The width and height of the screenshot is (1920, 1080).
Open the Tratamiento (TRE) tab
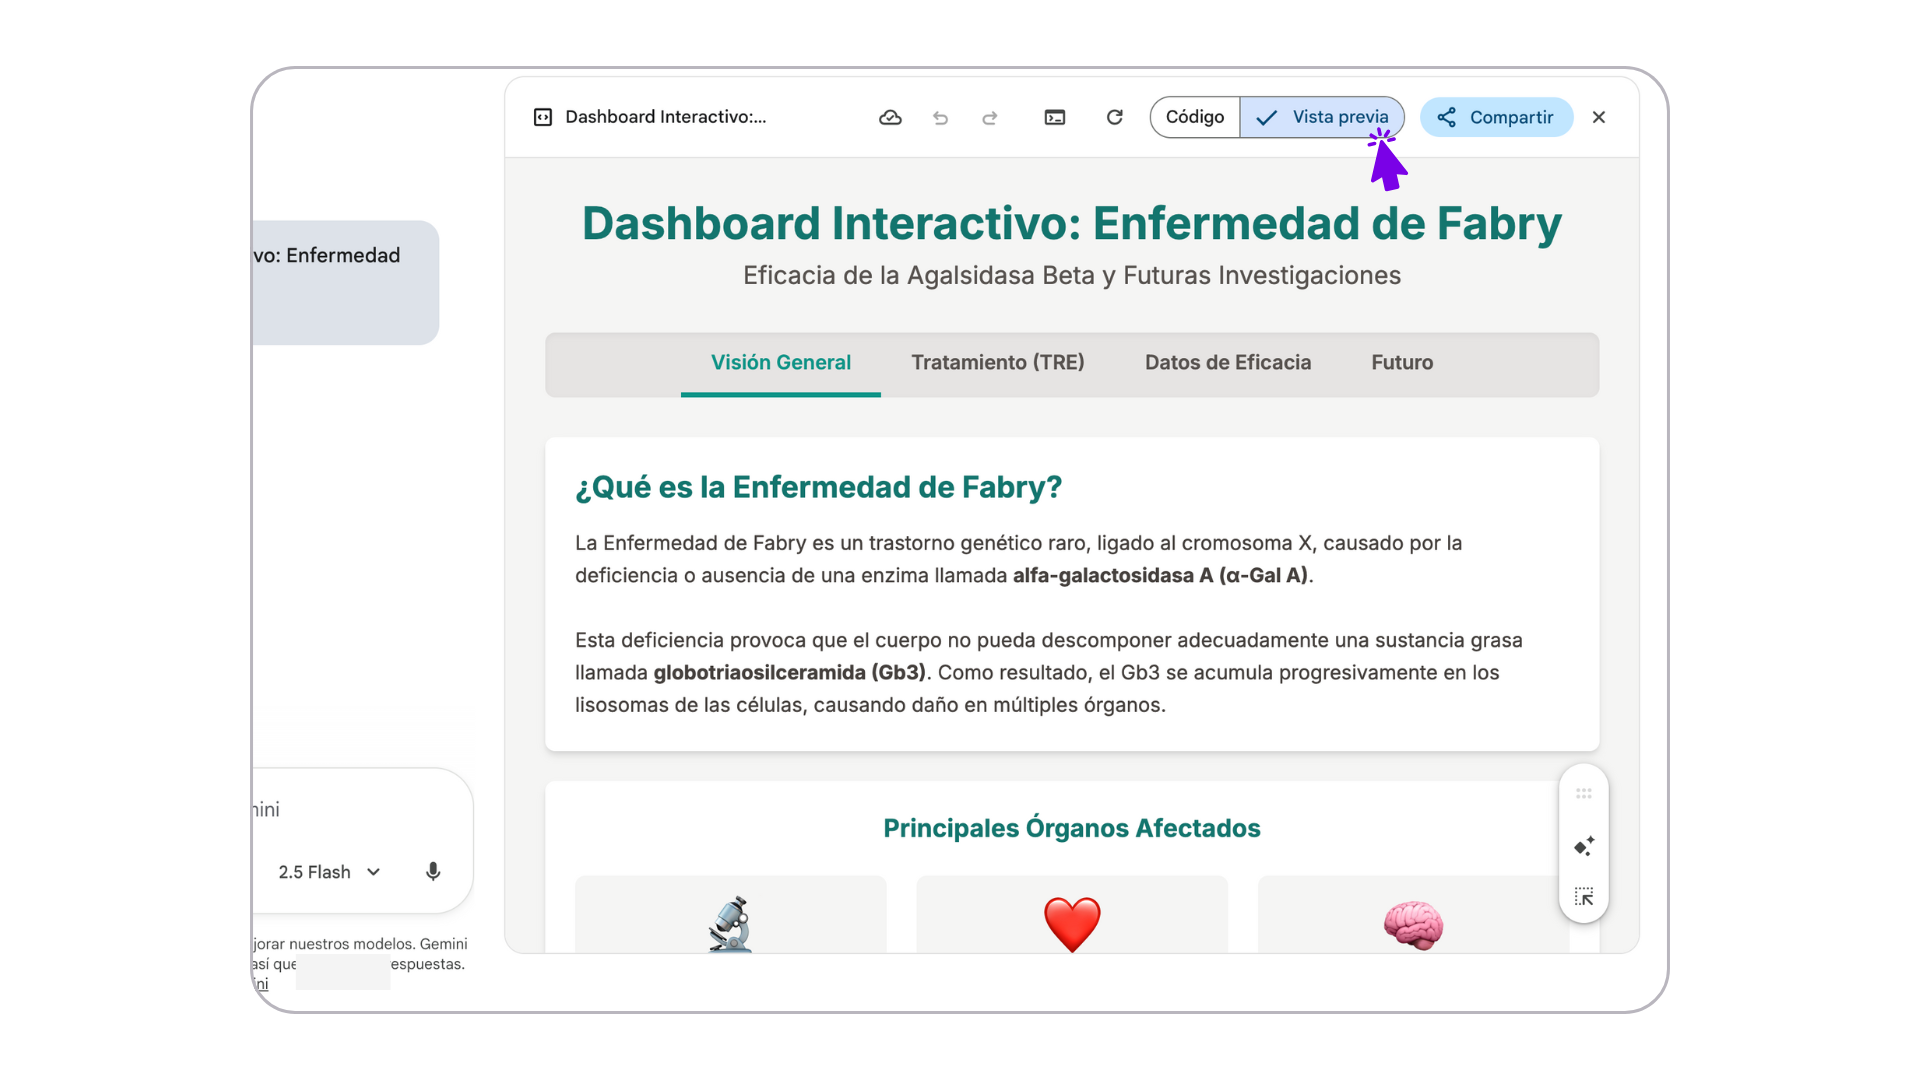click(997, 362)
